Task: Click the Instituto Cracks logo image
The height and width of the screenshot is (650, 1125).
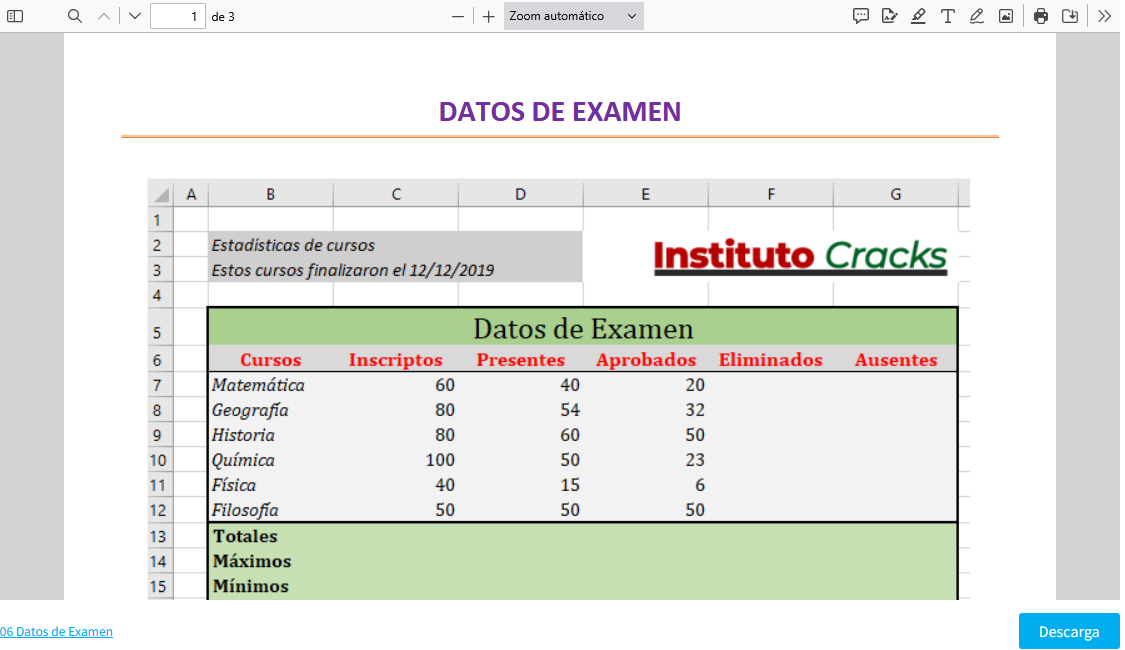Action: [800, 256]
